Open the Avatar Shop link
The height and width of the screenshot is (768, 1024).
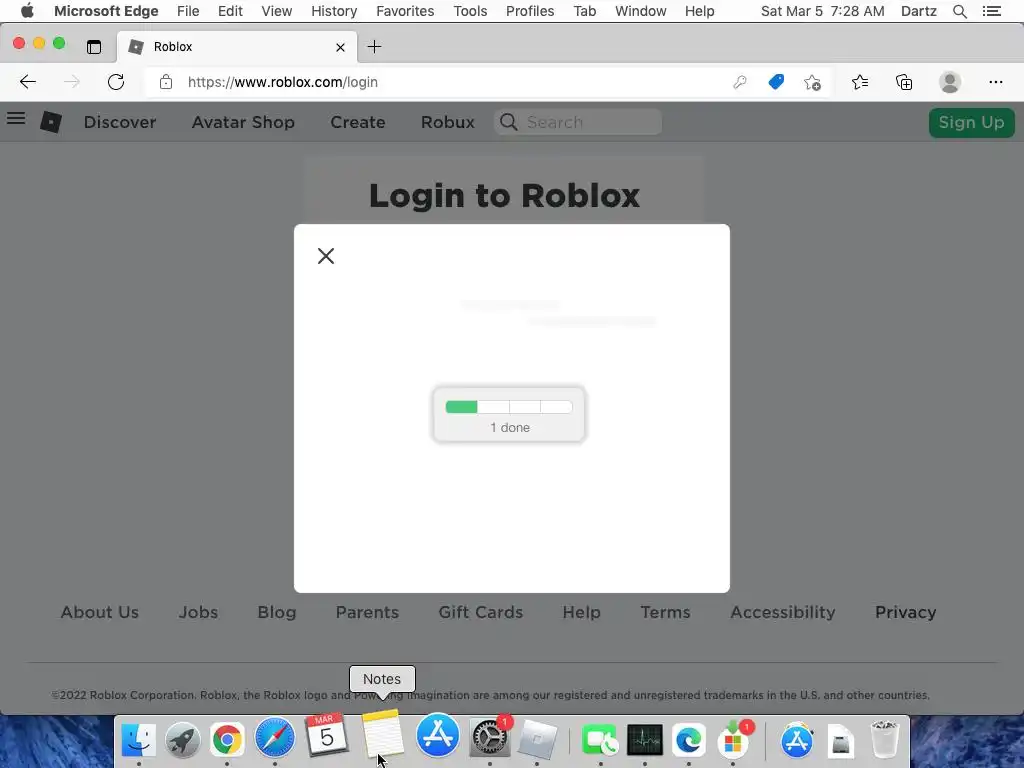pos(243,122)
